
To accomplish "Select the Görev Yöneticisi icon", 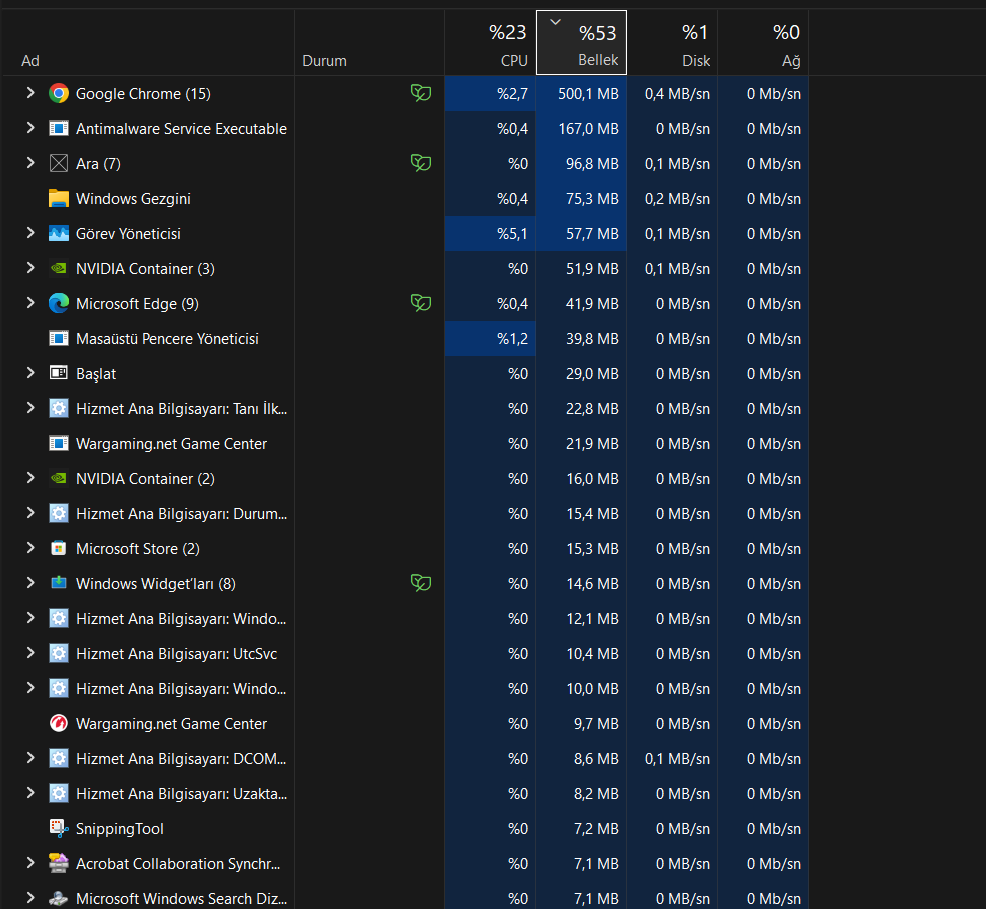I will [x=58, y=234].
